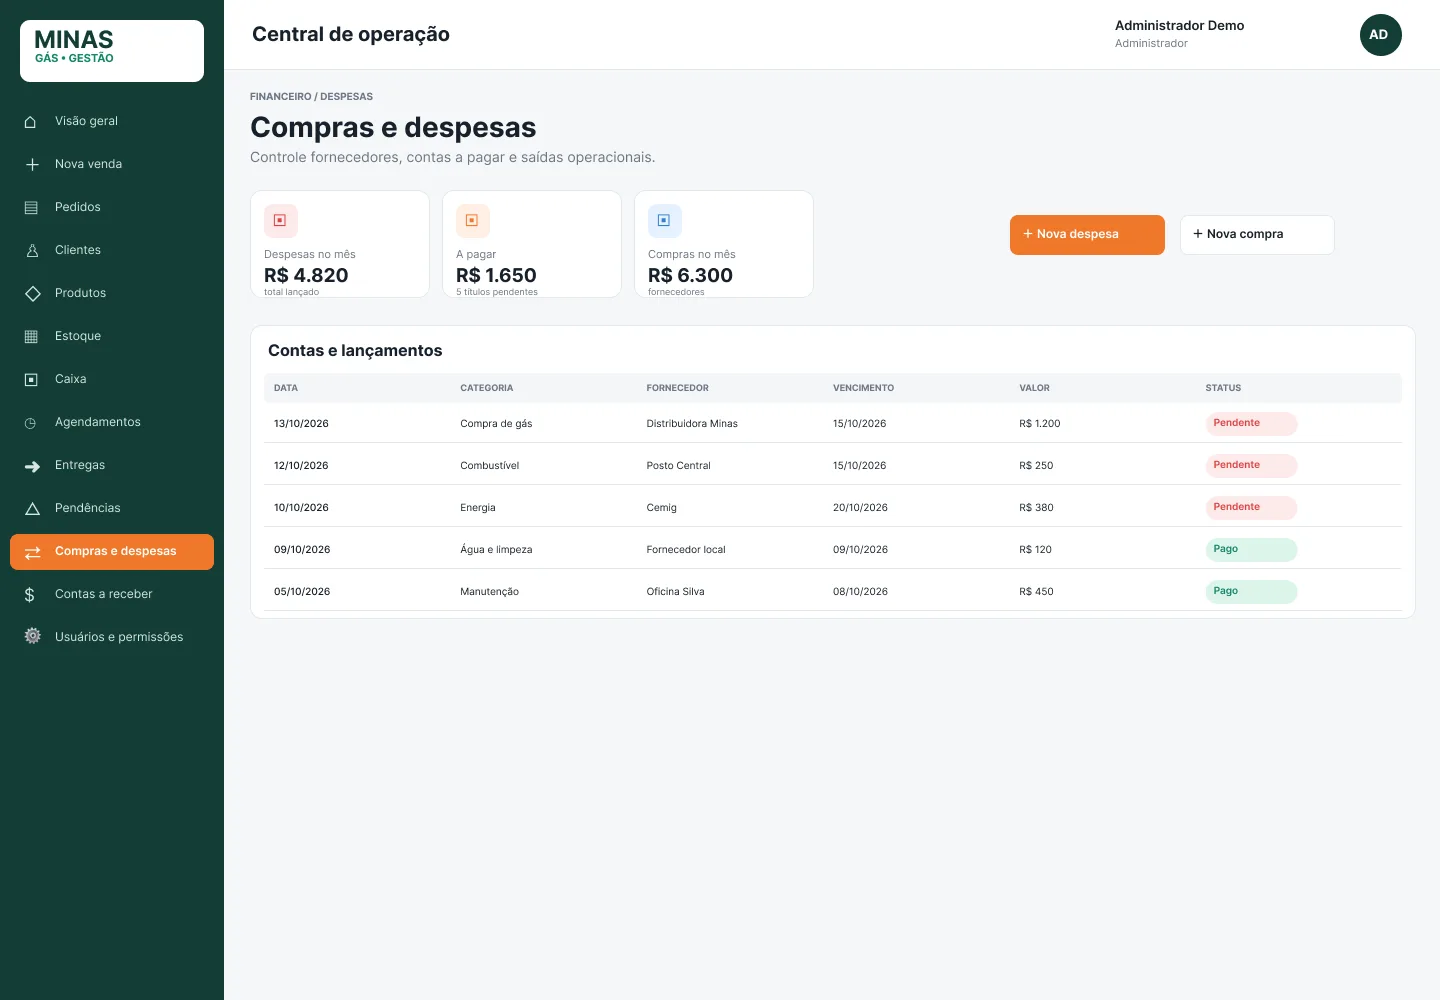
Task: Click the blue icon on Compras no mês card
Action: 665,221
